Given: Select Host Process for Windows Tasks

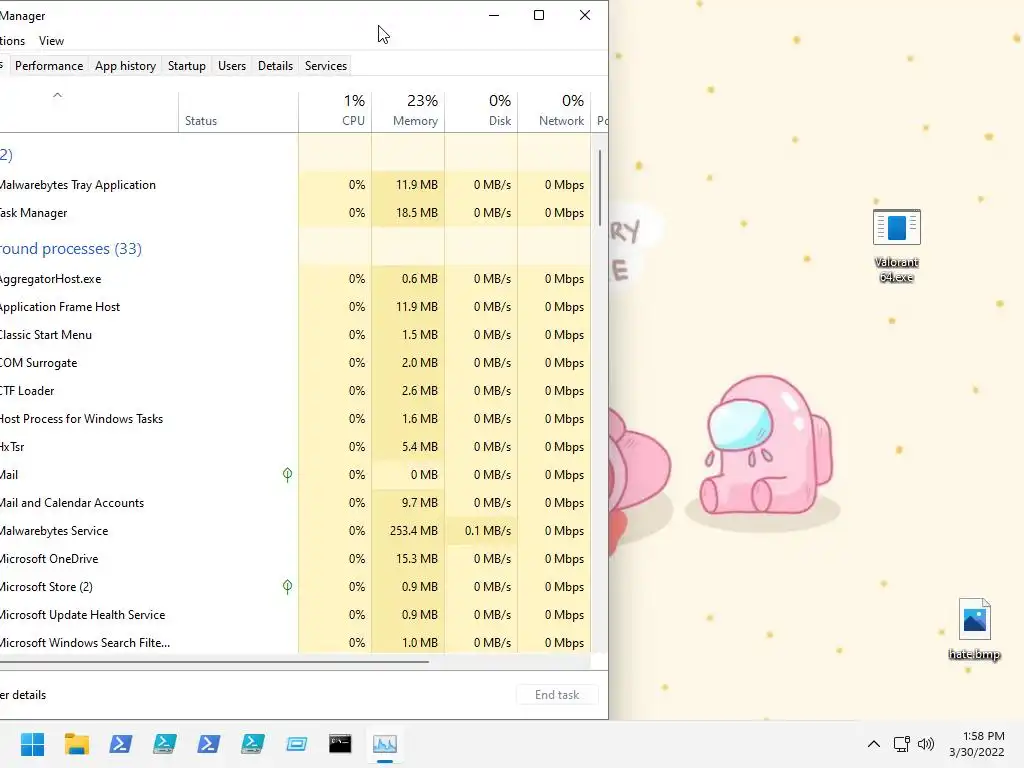Looking at the screenshot, I should coord(295,419).
